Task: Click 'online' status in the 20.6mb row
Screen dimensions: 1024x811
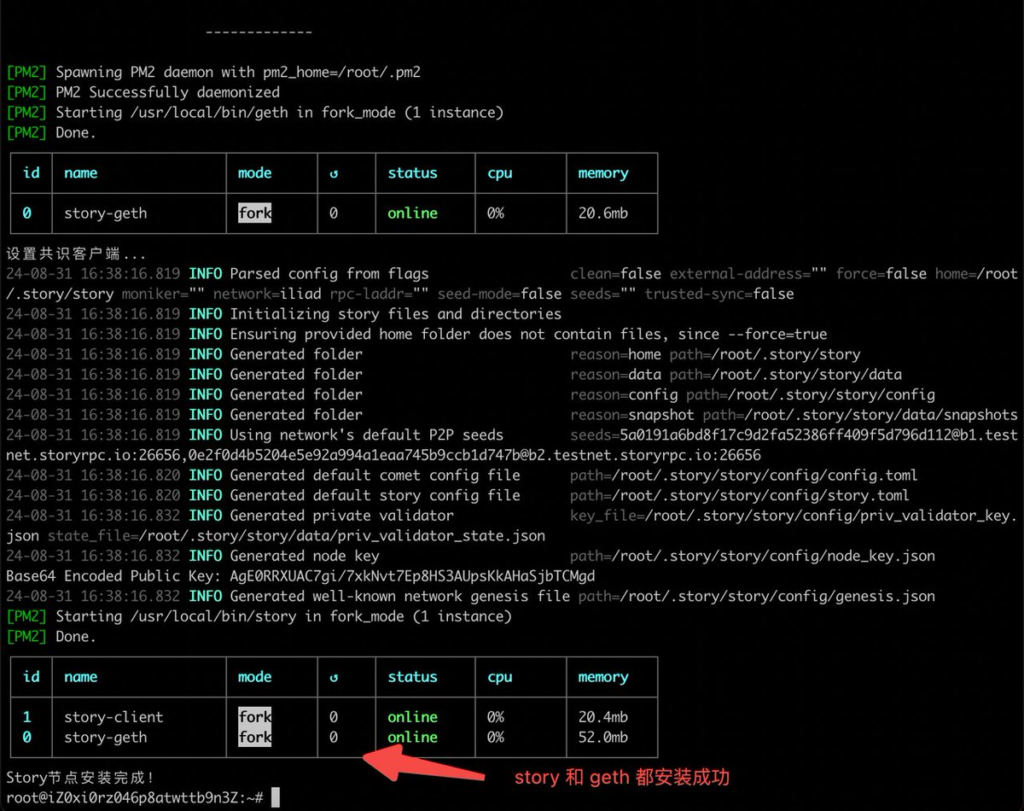Action: point(413,213)
